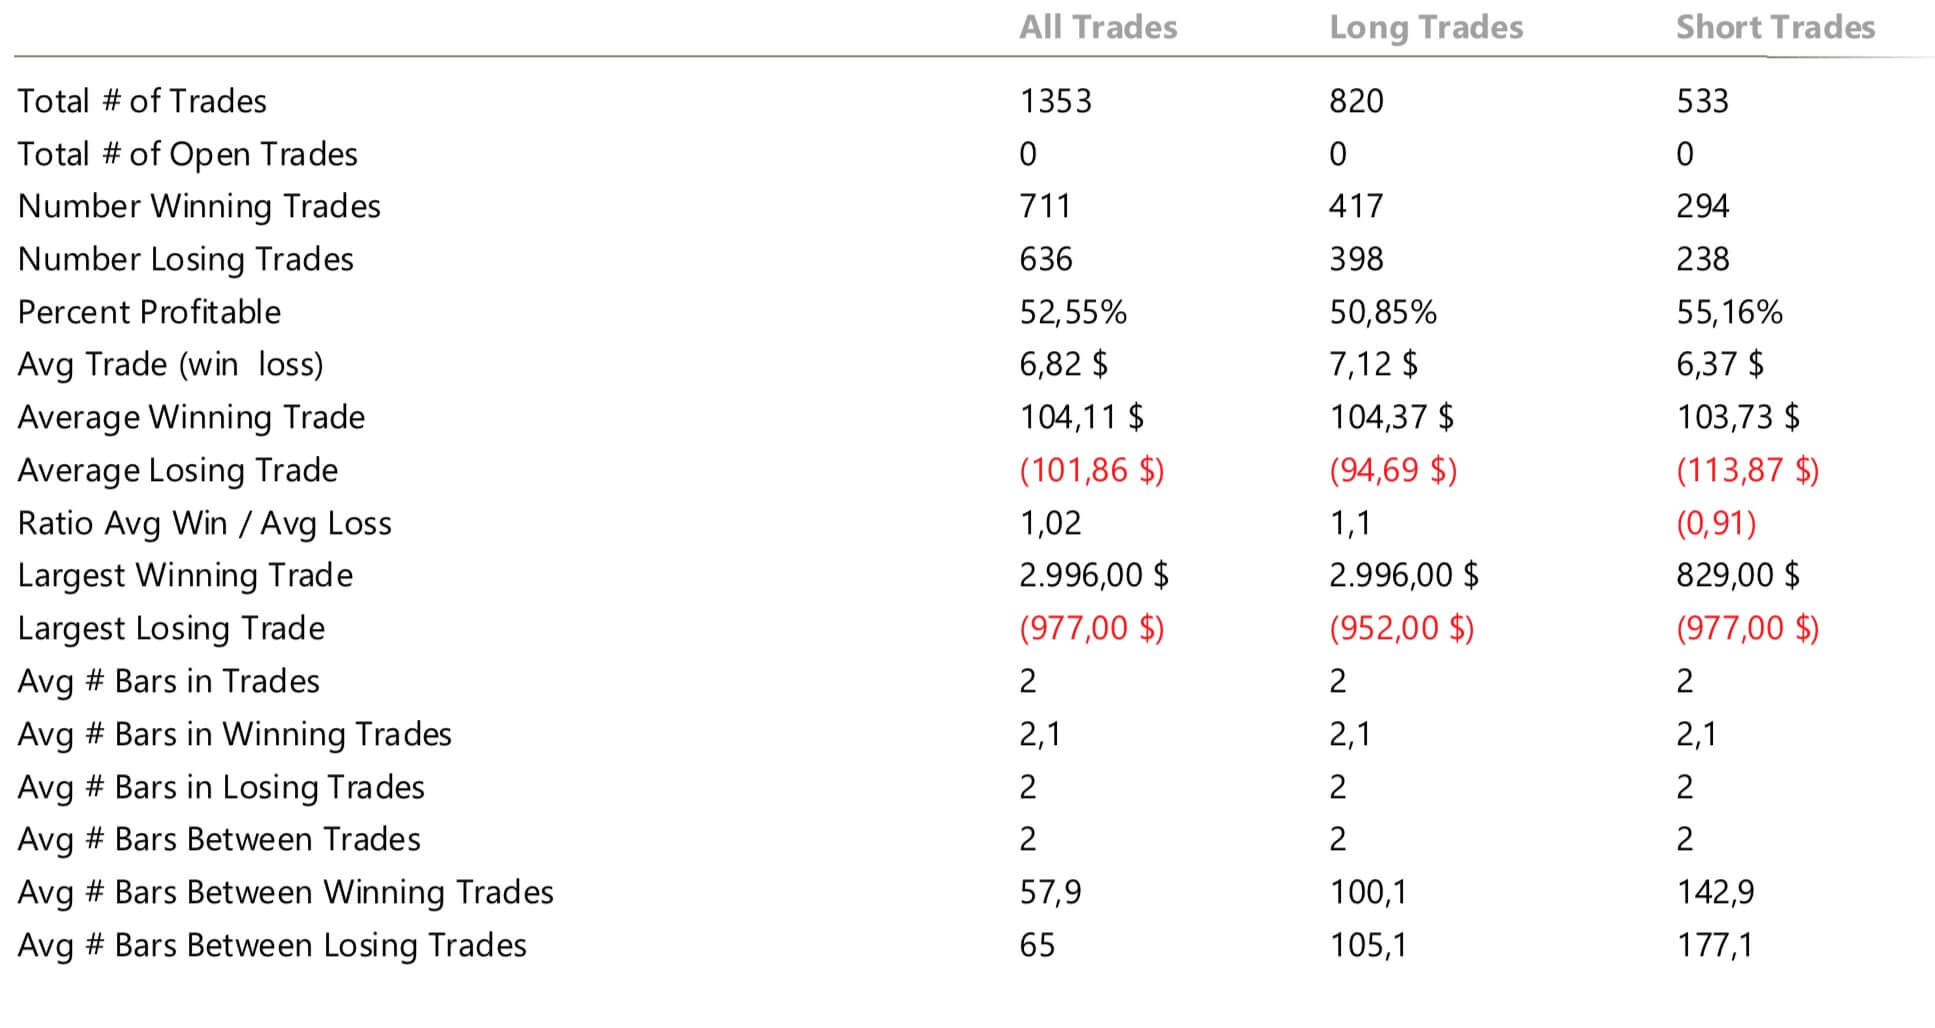Select red All Trades value (101,86 $)
The image size is (1935, 1028).
[1092, 470]
